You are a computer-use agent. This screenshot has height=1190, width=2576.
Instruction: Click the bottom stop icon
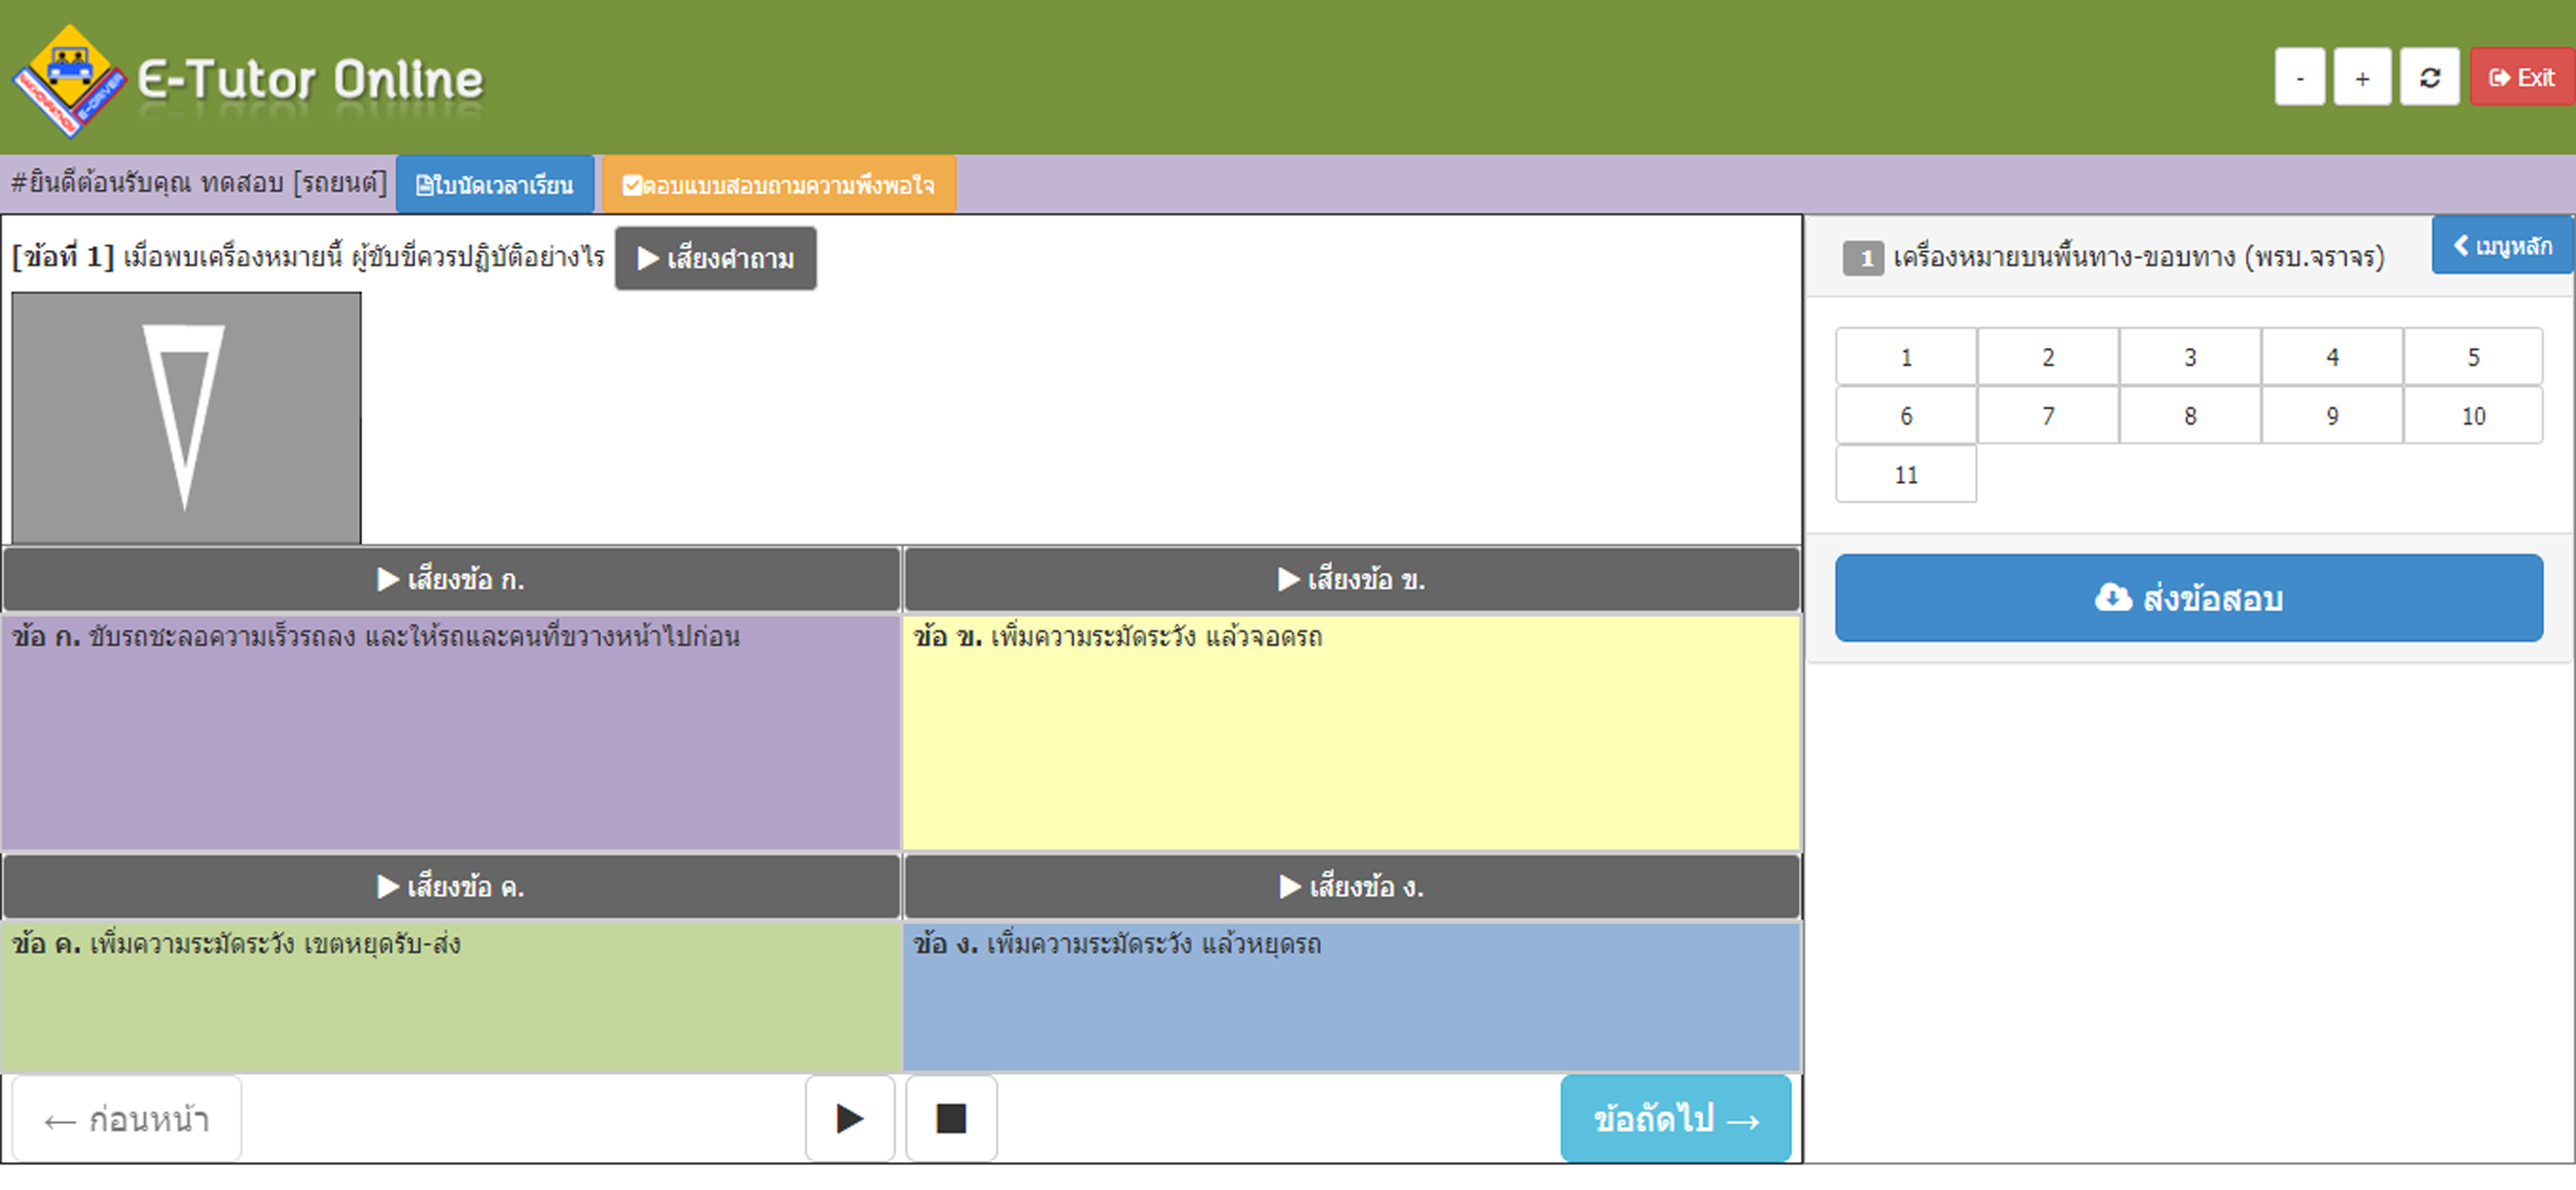(951, 1119)
